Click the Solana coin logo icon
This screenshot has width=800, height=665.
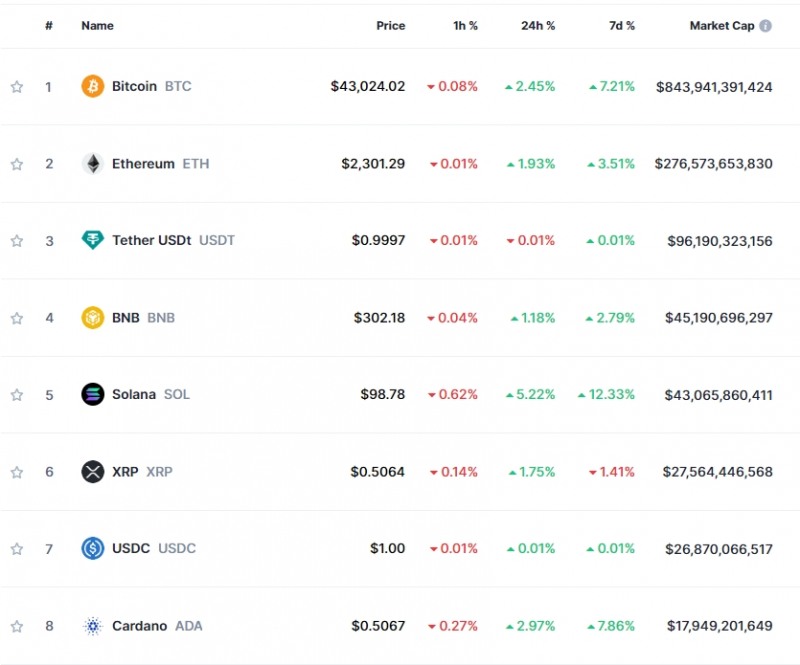(93, 394)
